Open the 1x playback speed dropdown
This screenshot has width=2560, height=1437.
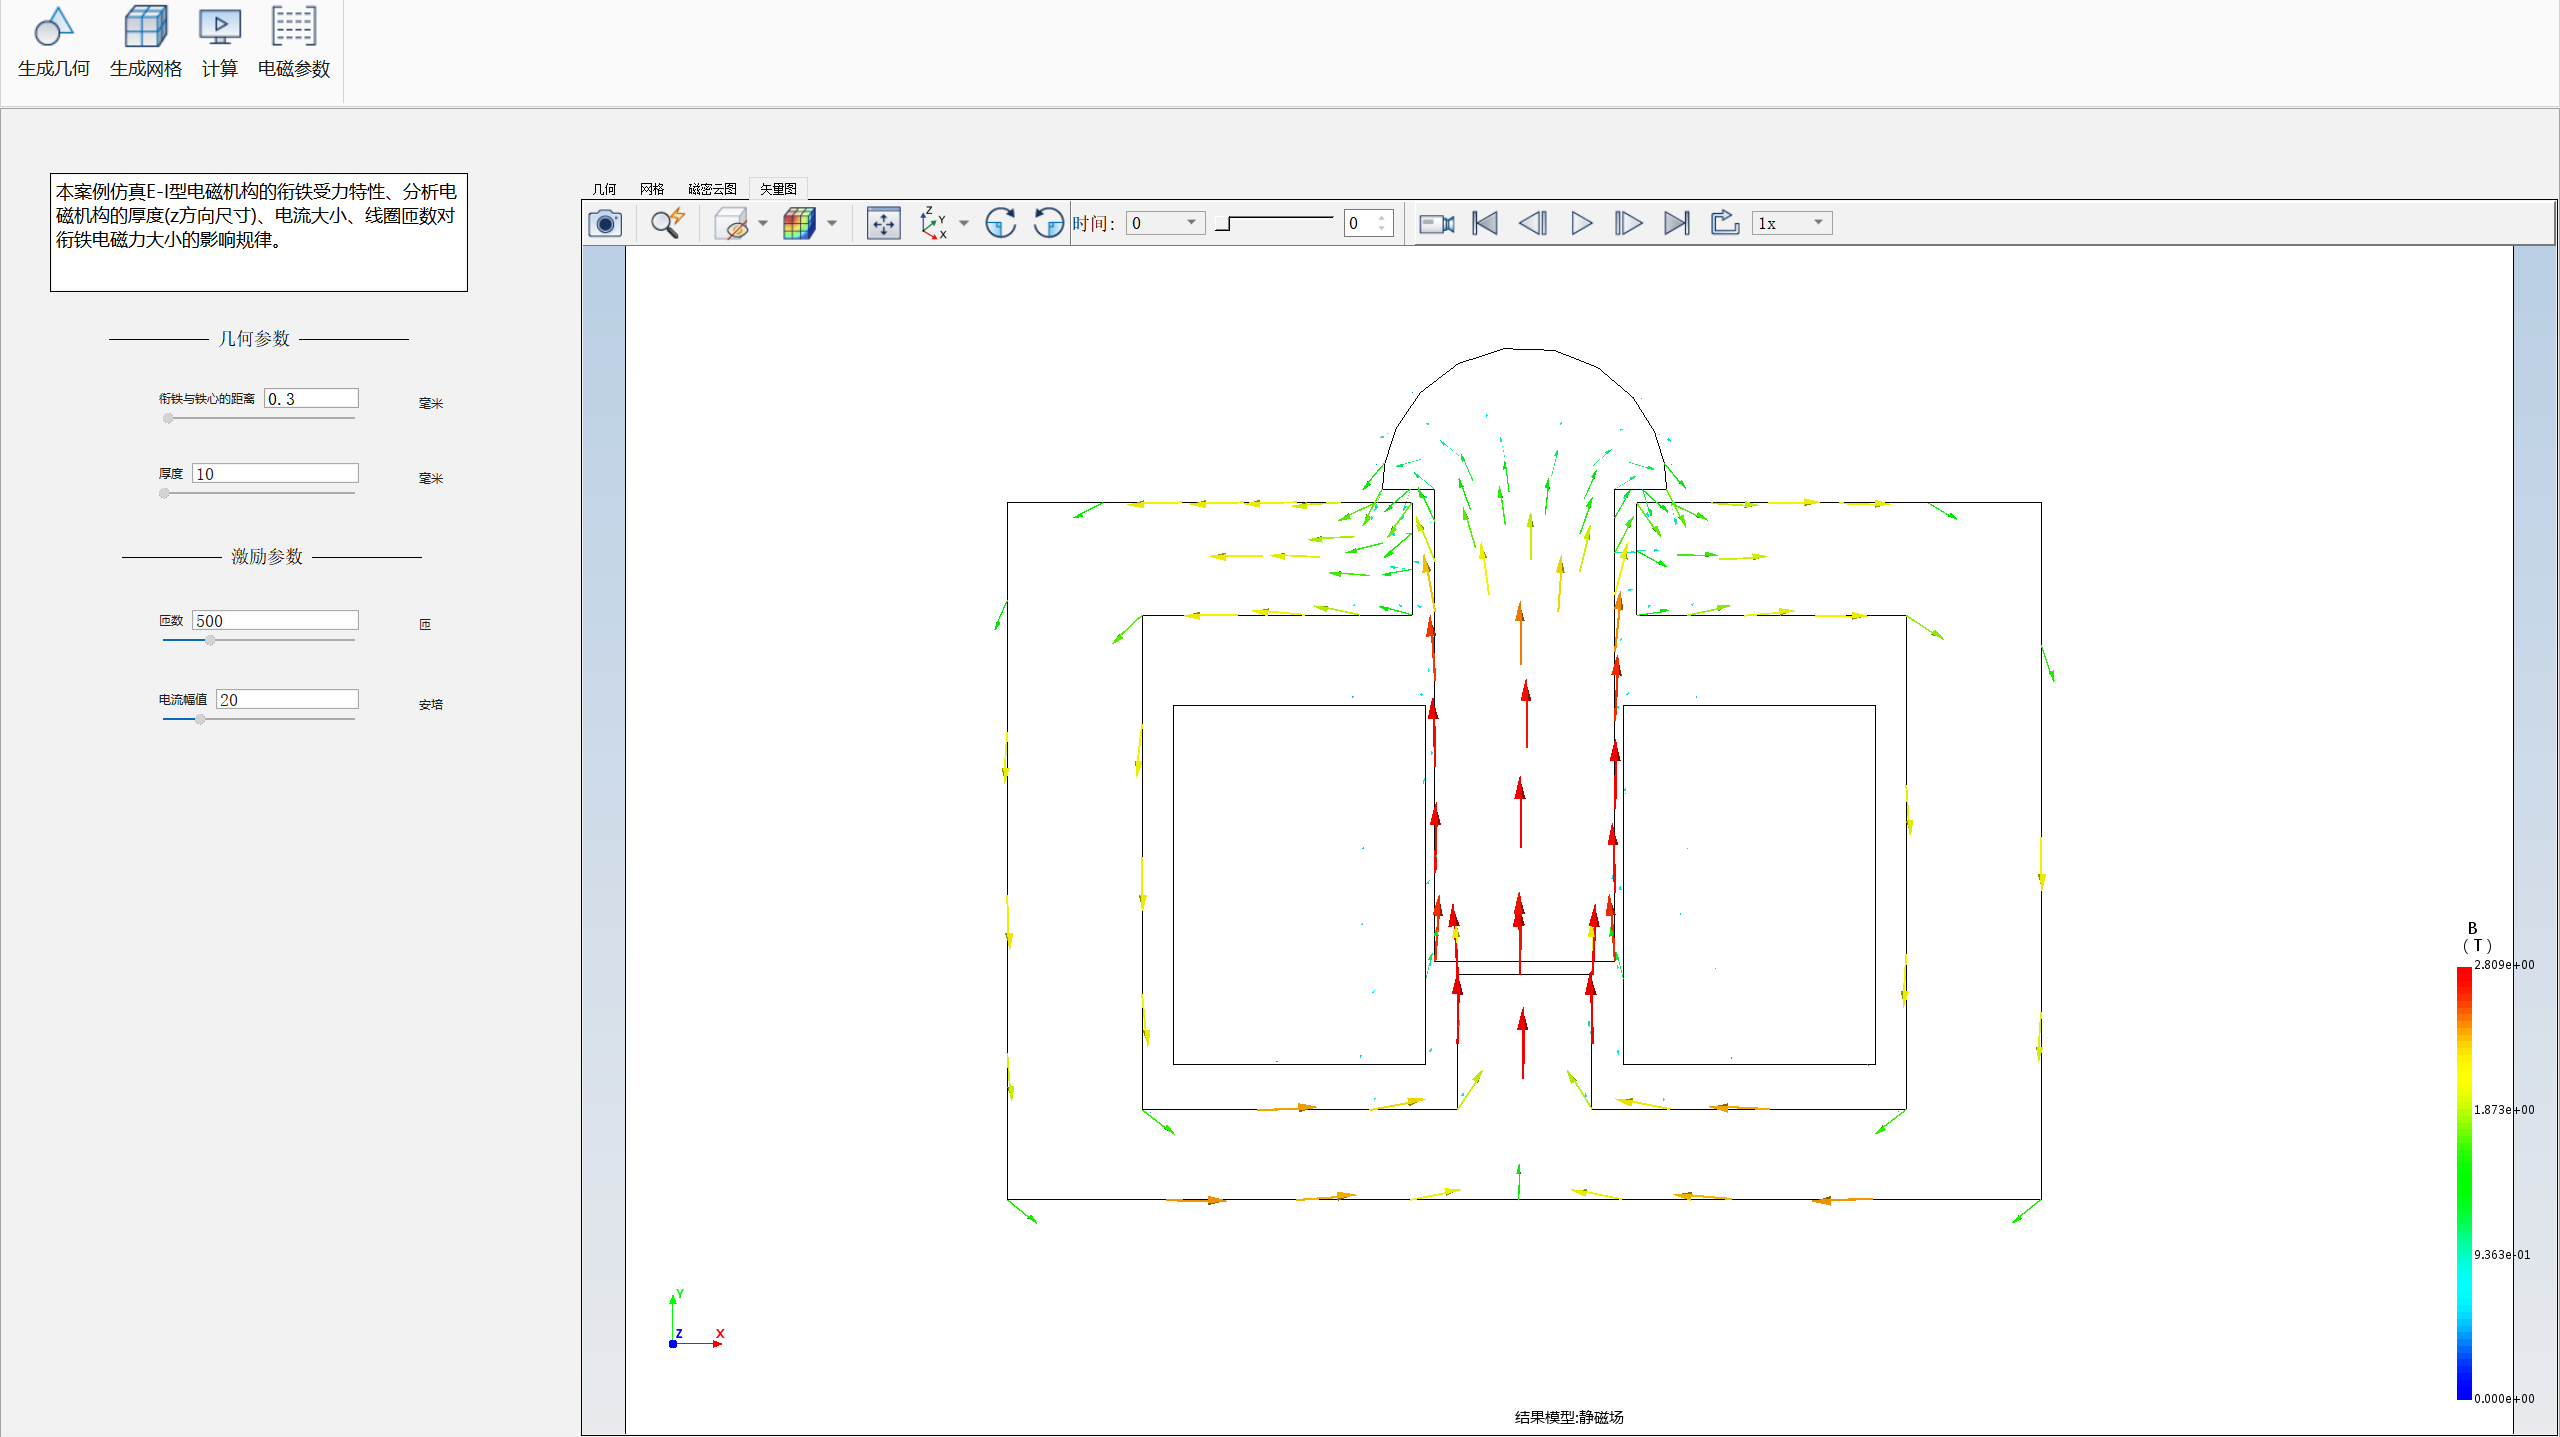tap(1792, 223)
